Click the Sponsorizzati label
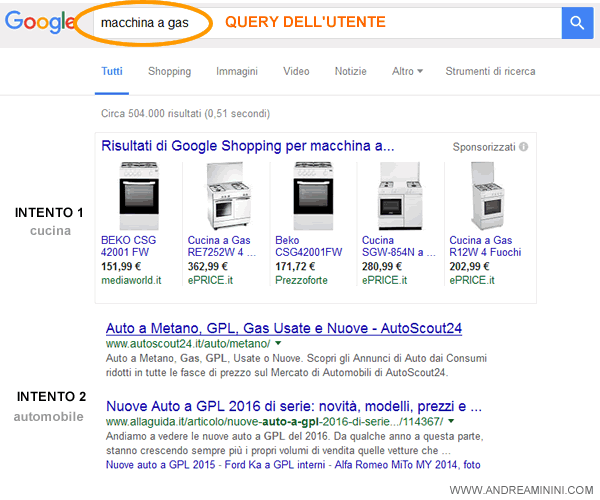 [484, 147]
